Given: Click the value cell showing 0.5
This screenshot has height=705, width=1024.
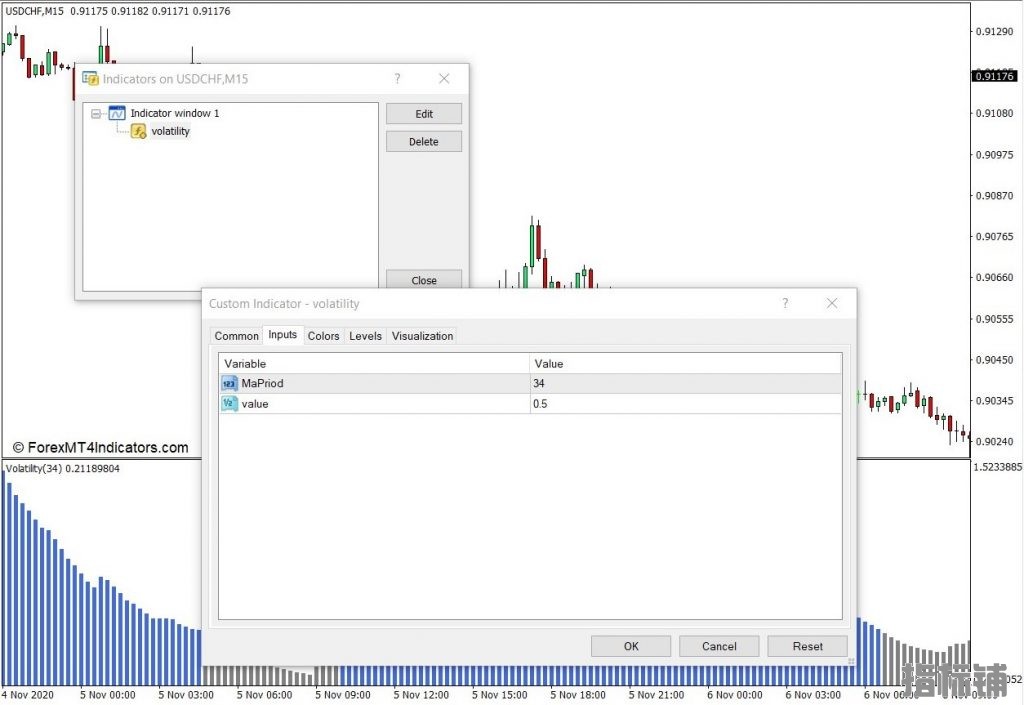Looking at the screenshot, I should click(686, 404).
